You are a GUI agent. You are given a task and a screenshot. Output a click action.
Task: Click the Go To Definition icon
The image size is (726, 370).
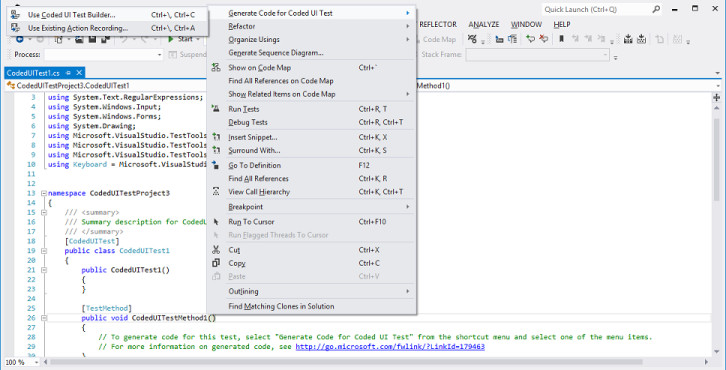click(x=216, y=165)
